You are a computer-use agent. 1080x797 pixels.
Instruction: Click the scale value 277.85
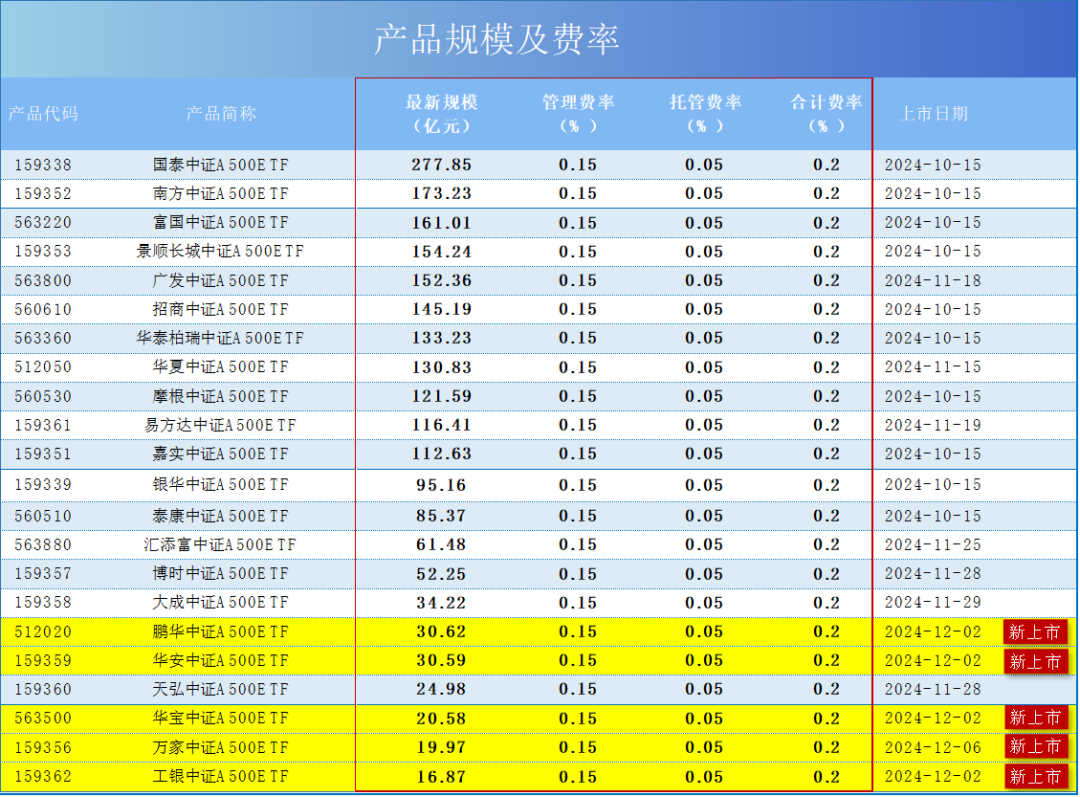pos(442,165)
